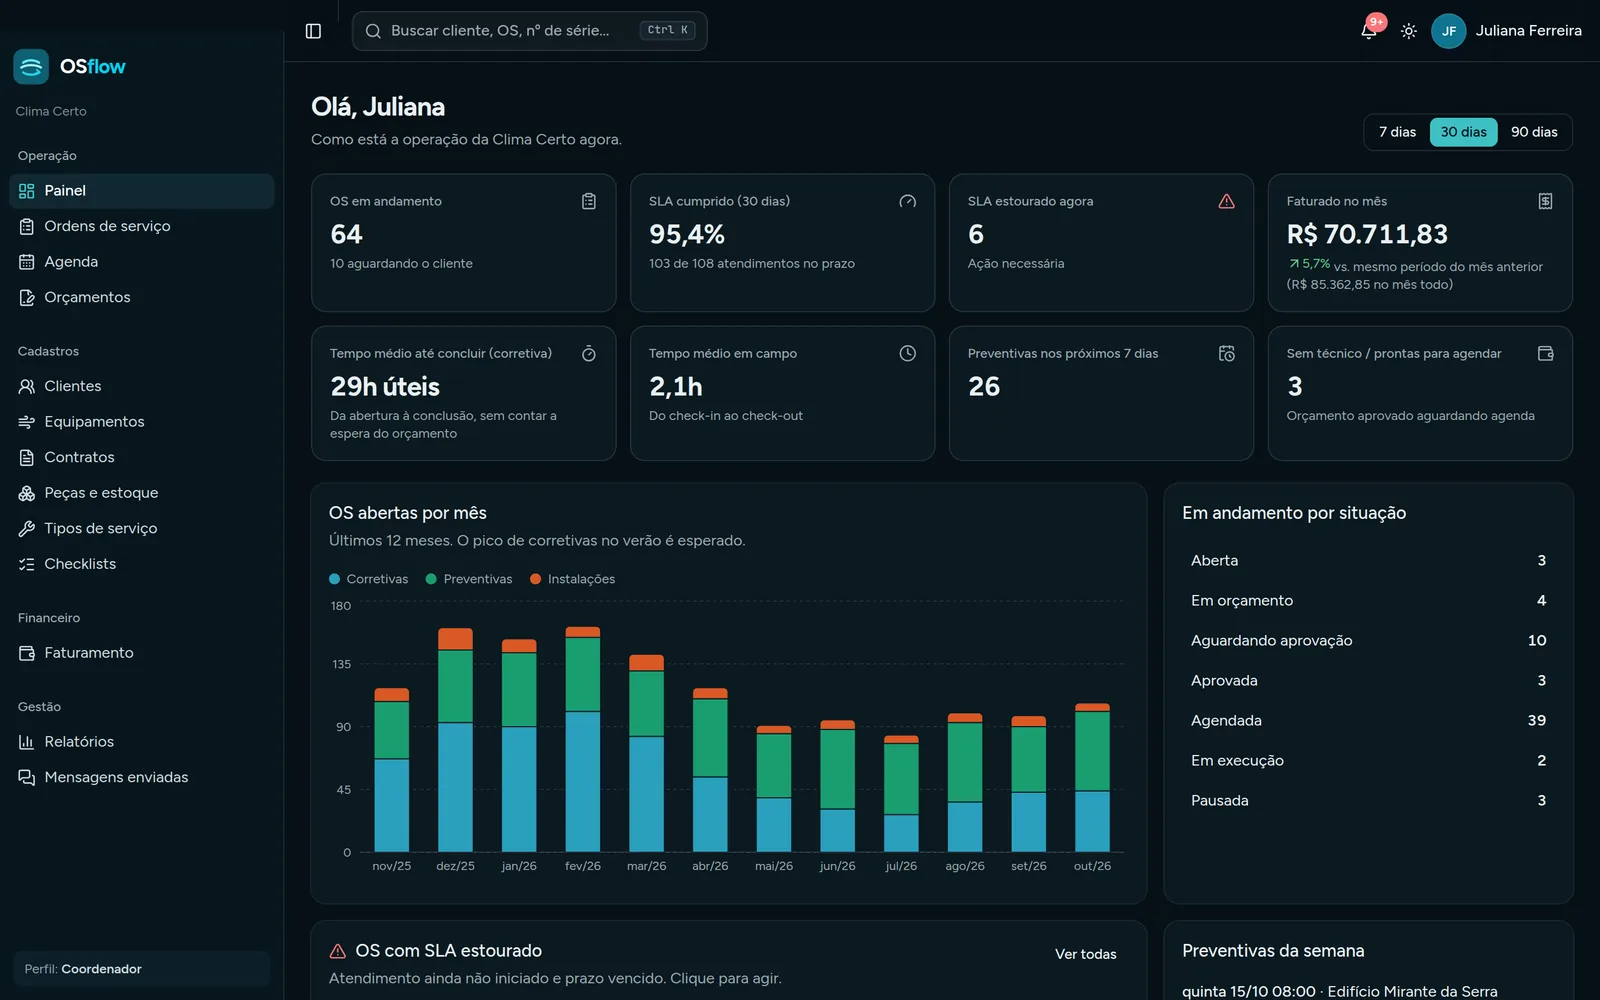Click the Peças e estoque icon
1600x1000 pixels.
coord(27,493)
